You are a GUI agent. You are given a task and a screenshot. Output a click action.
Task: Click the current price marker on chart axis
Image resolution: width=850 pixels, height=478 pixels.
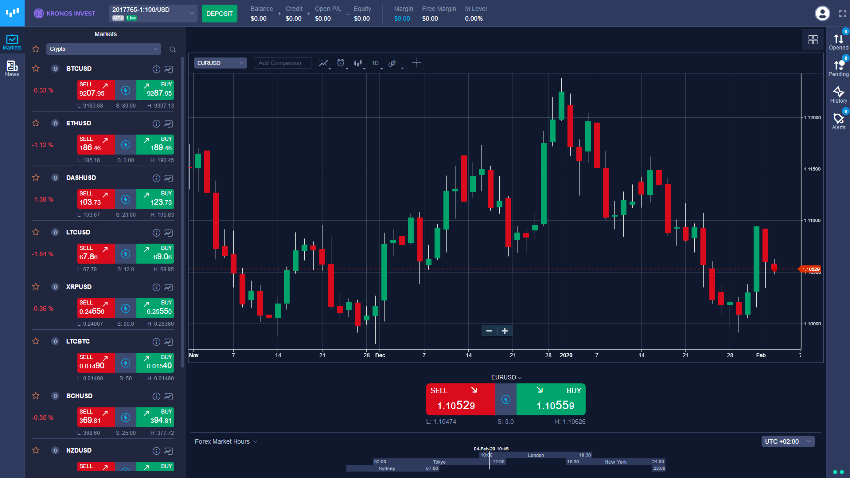point(810,269)
